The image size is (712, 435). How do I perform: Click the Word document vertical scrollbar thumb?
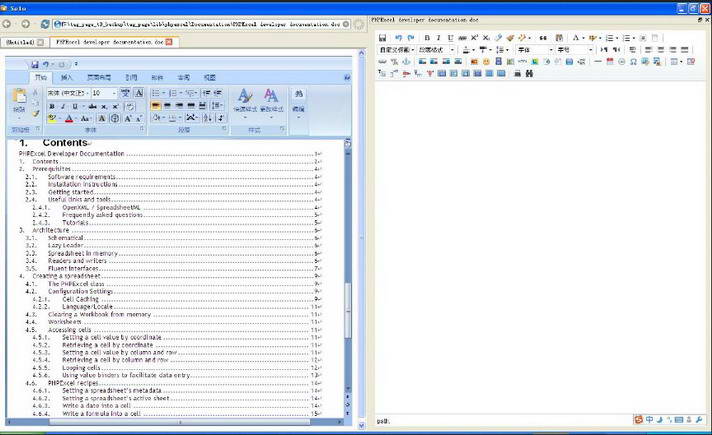pos(348,310)
